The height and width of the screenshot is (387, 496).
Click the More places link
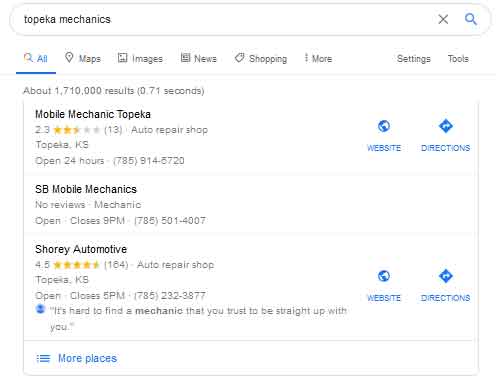(x=87, y=358)
